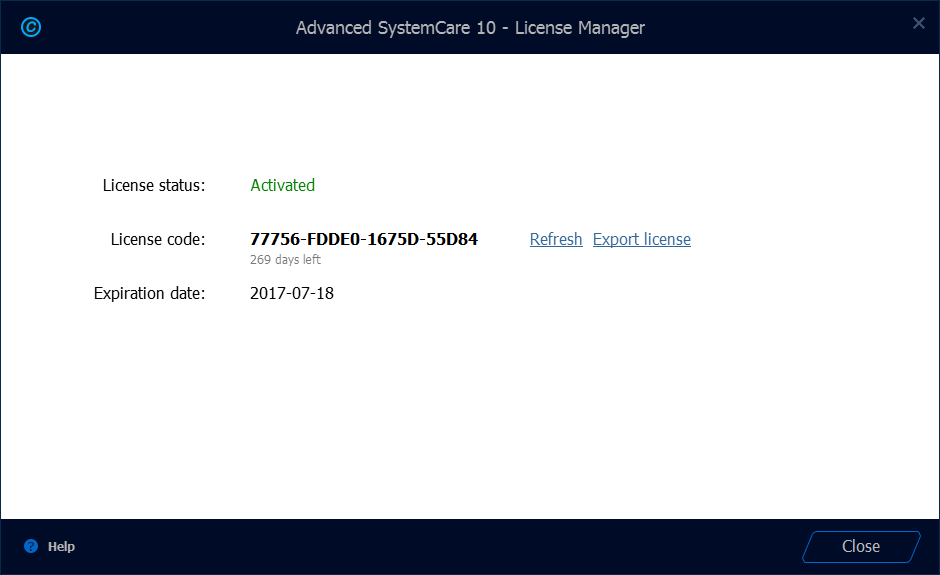Screen dimensions: 940x575
Task: Click the 269 days left text
Action: pos(285,260)
